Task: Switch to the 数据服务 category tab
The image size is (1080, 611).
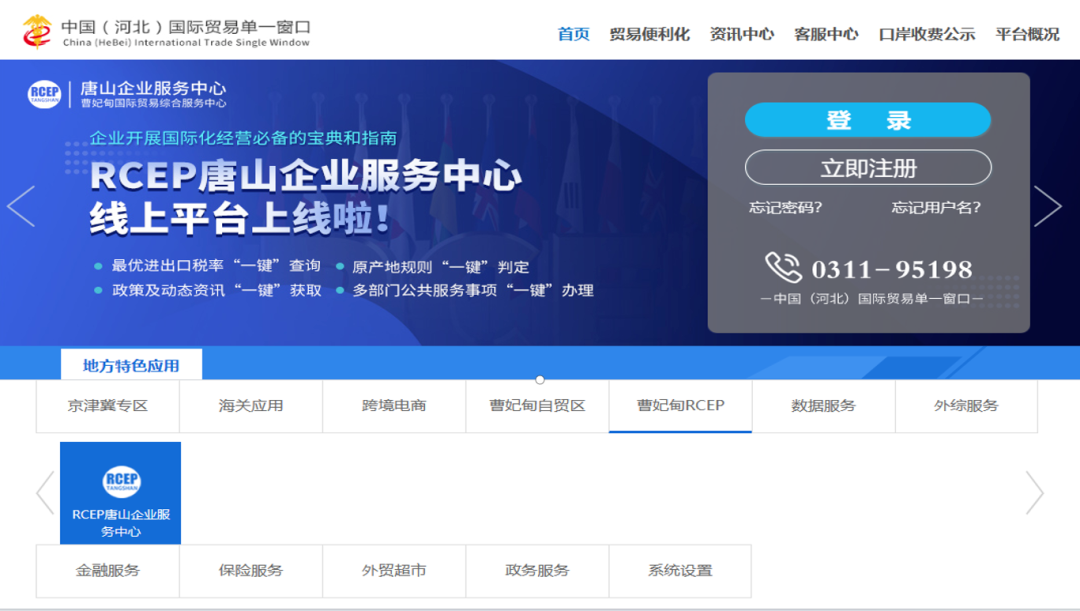Action: 824,406
